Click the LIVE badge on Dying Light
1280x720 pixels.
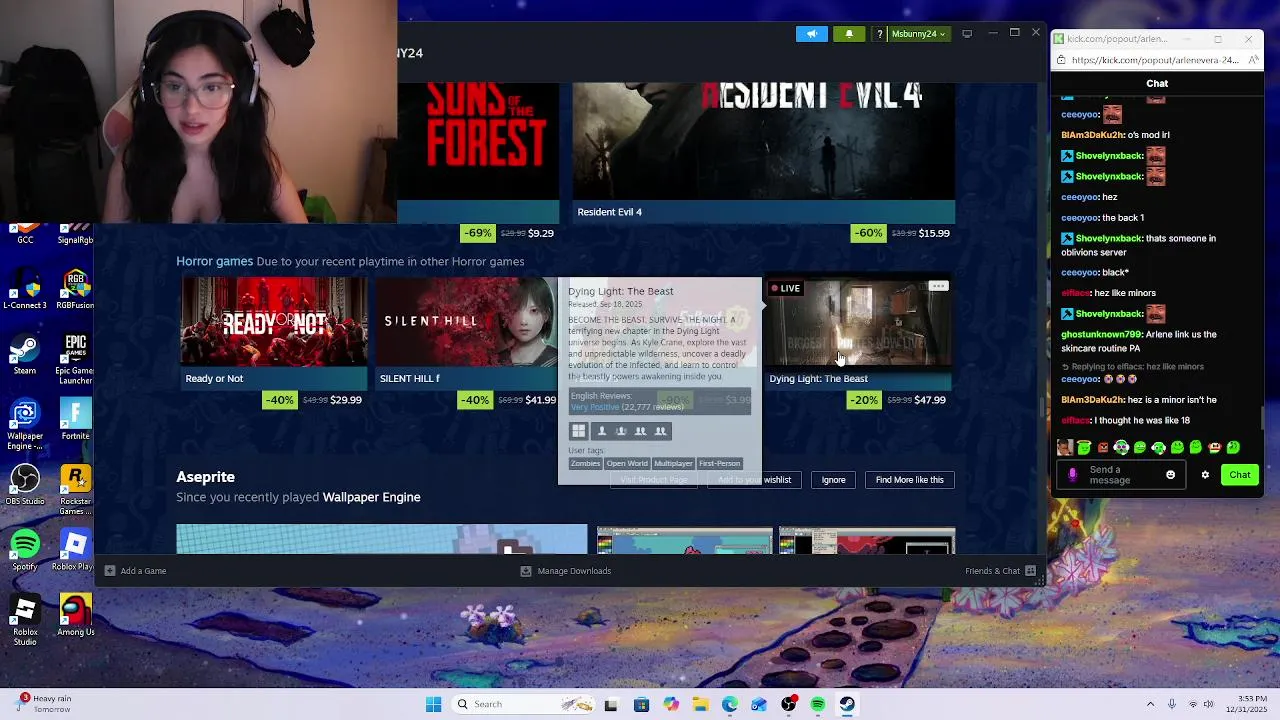(785, 288)
